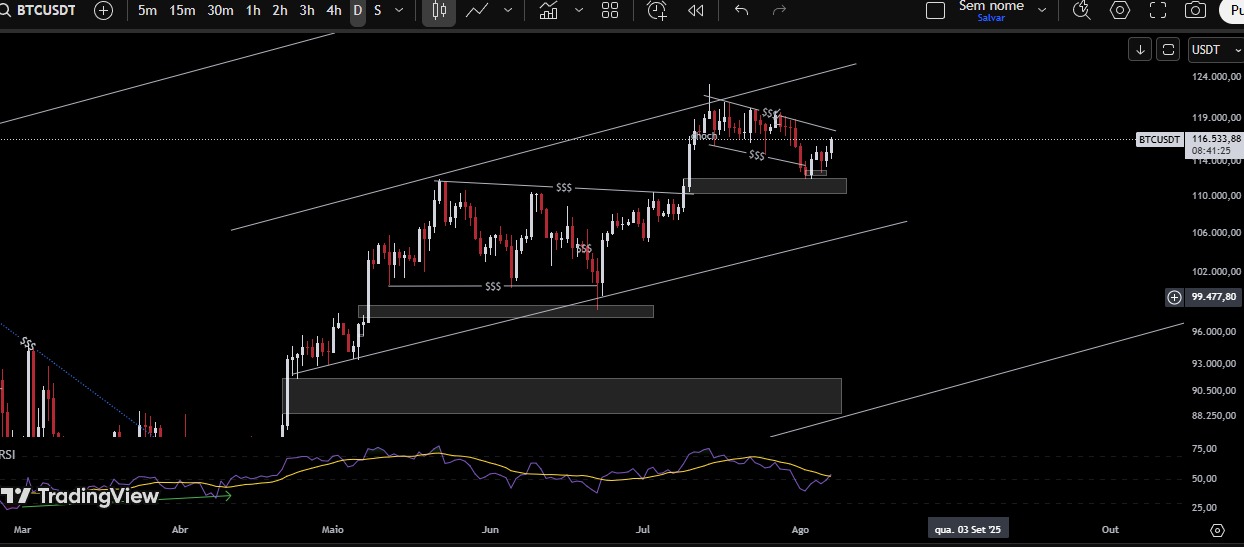This screenshot has height=547, width=1244.
Task: Select the 2h timeframe
Action: [280, 11]
